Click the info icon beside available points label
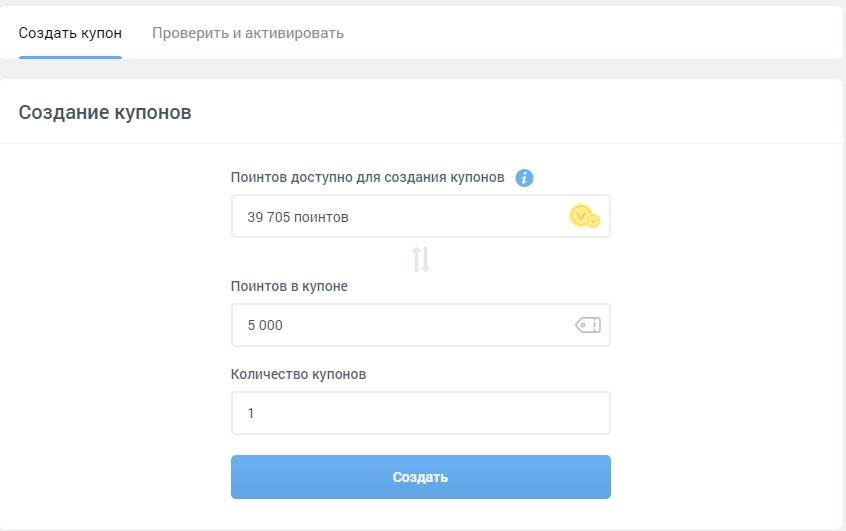This screenshot has width=846, height=531. 524,178
